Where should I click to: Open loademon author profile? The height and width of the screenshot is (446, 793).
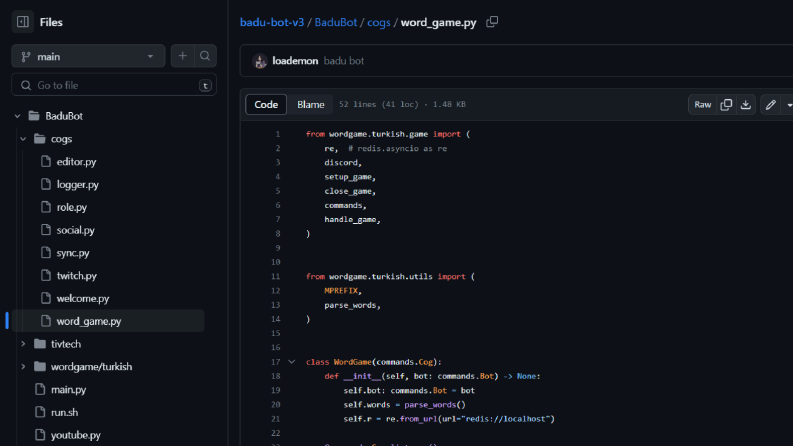295,61
